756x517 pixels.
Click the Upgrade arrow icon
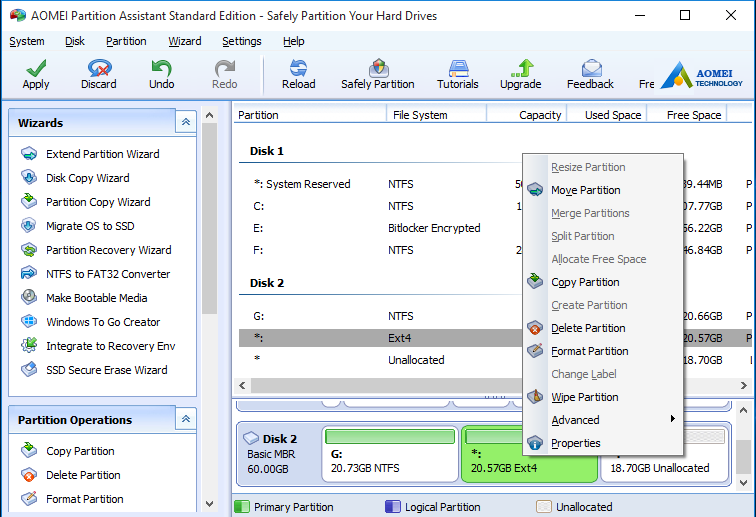(523, 68)
